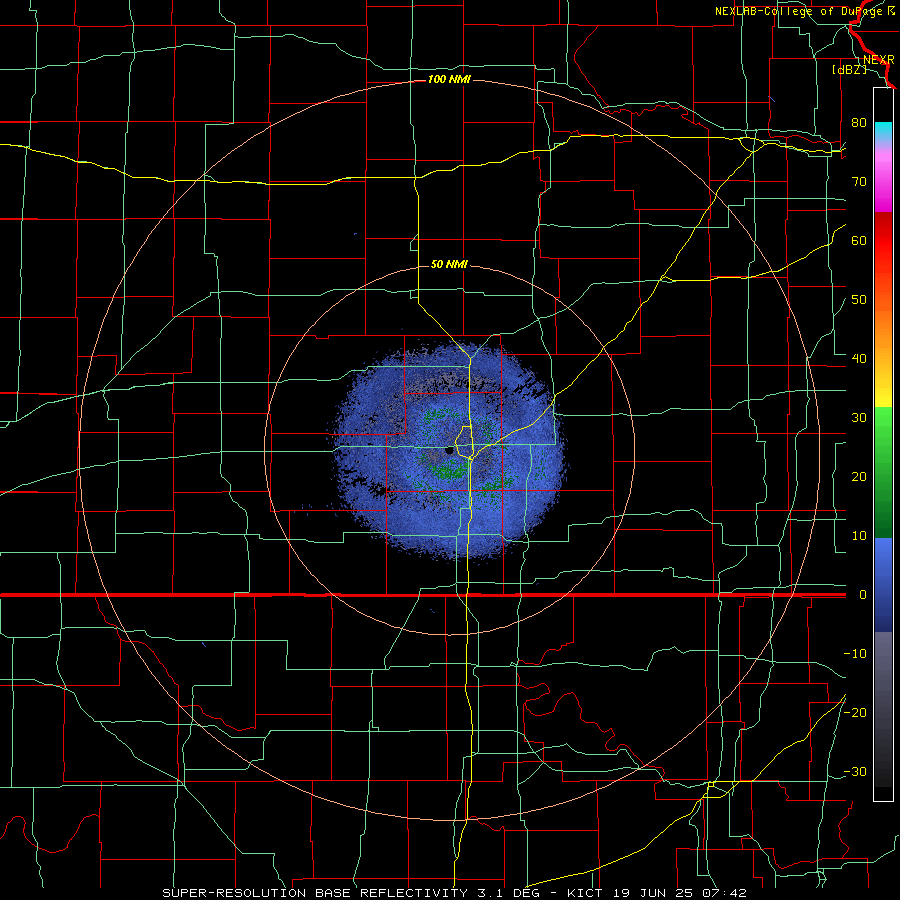Click the 50 value on dBZ scale
This screenshot has width=900, height=900.
pos(859,300)
